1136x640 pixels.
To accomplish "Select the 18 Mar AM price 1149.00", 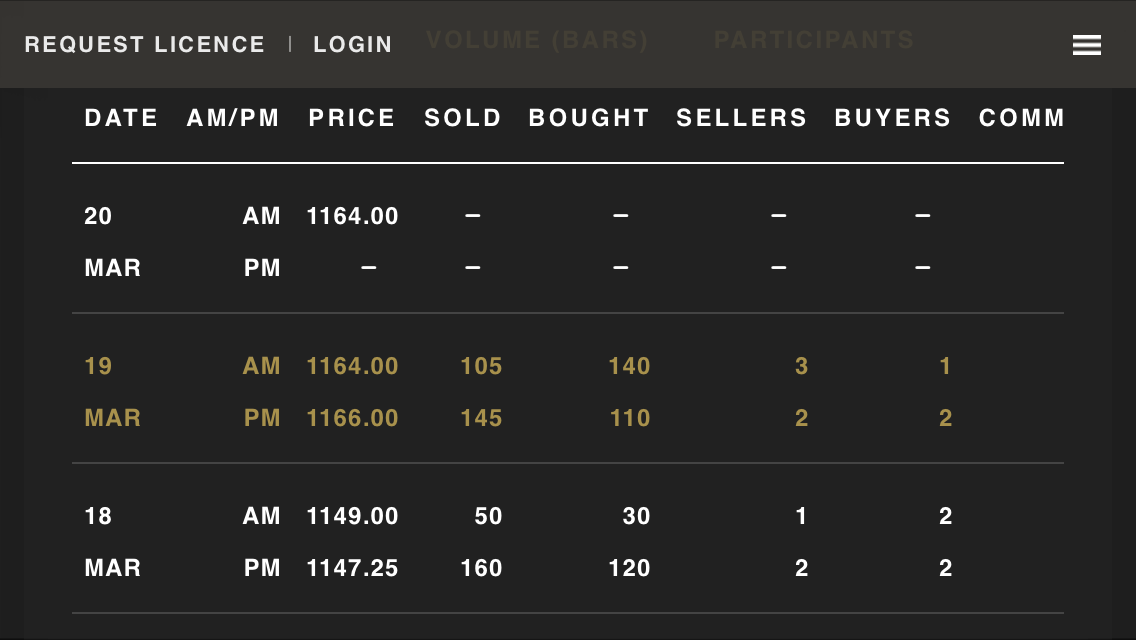I will [352, 516].
